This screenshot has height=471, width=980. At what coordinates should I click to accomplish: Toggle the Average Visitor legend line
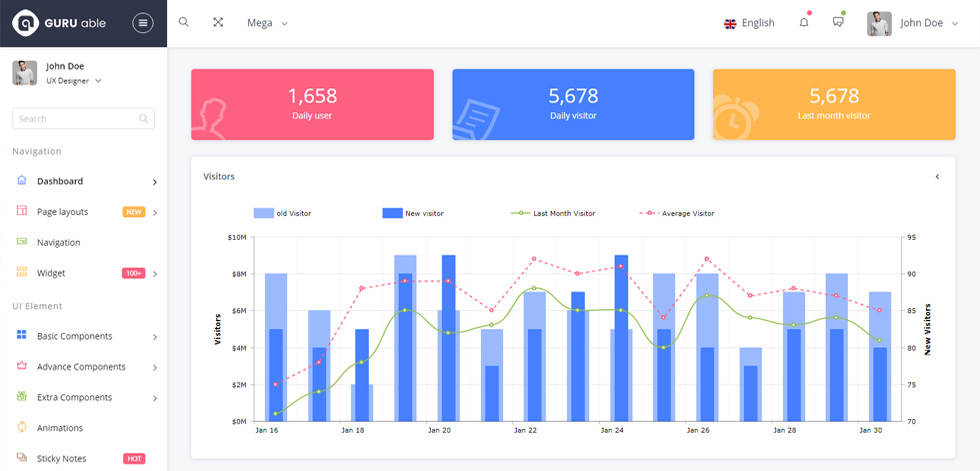point(677,213)
